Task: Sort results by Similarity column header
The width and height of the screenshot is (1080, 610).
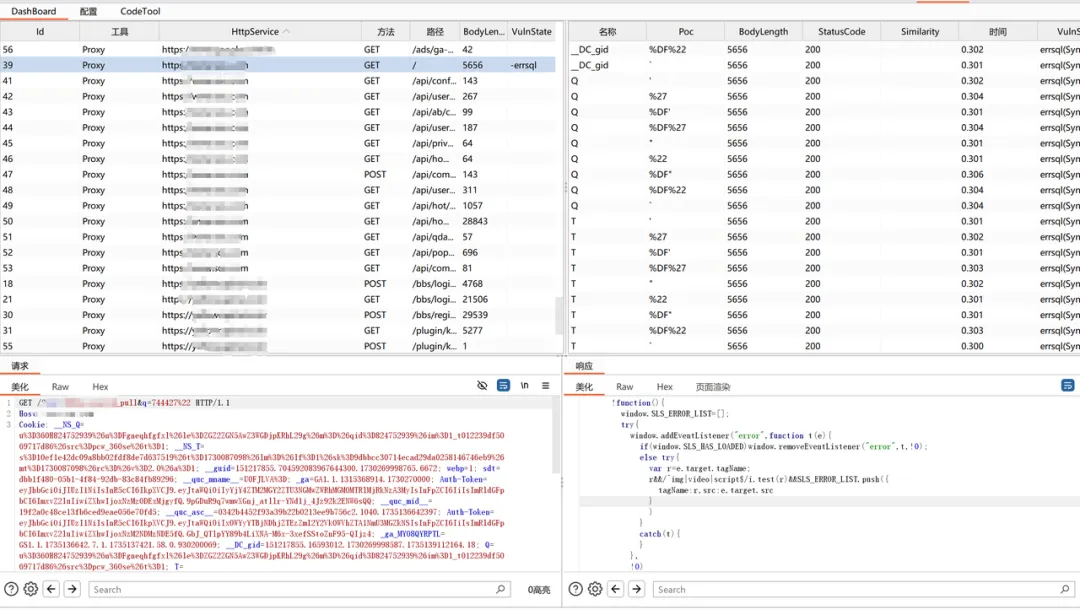Action: tap(919, 32)
